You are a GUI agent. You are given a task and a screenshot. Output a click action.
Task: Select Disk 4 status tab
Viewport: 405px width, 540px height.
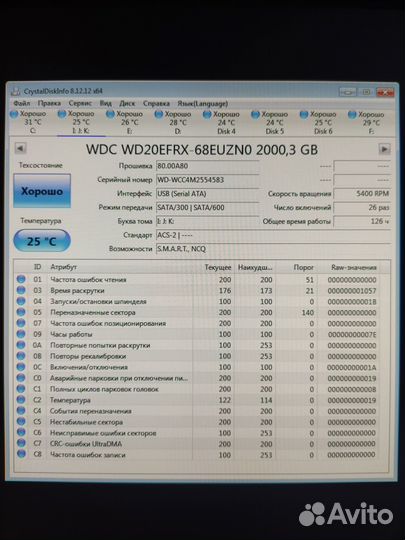[x=222, y=123]
